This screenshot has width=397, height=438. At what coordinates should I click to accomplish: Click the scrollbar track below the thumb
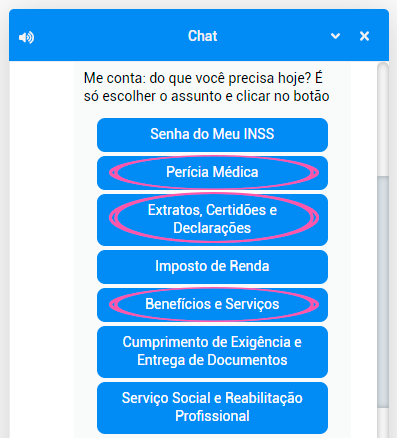point(383,423)
